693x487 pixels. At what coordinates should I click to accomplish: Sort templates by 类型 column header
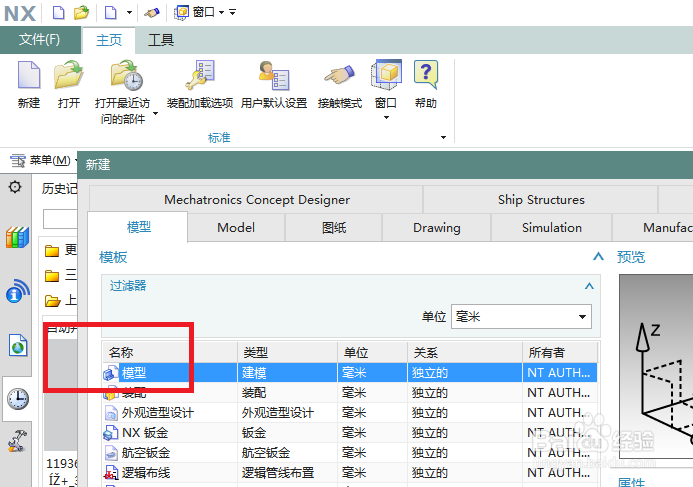(288, 352)
